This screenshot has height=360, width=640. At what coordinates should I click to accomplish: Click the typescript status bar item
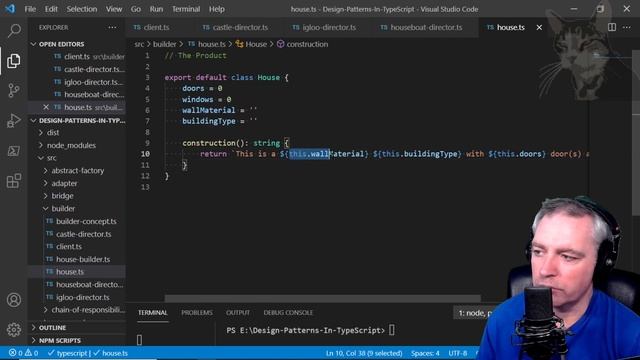coord(68,353)
